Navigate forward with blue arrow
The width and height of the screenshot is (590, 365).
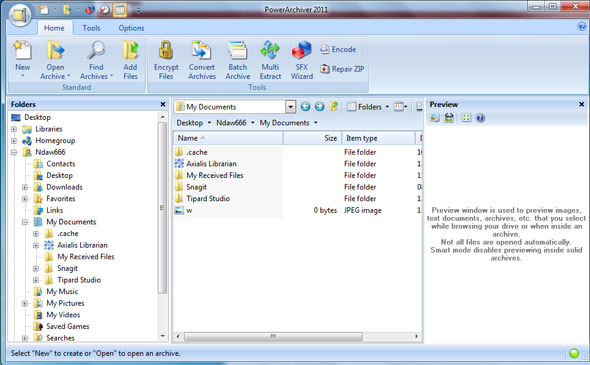tap(319, 107)
